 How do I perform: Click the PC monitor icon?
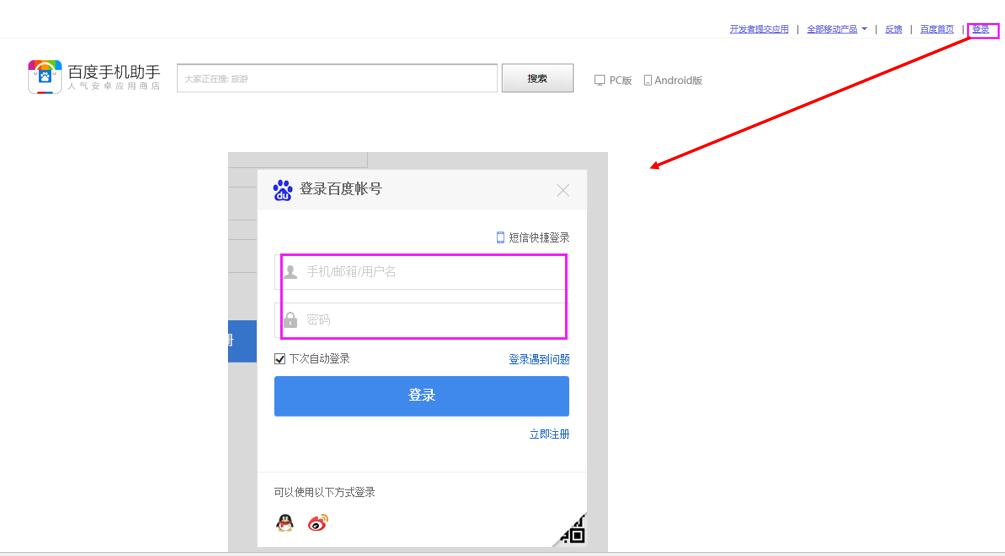[x=599, y=80]
